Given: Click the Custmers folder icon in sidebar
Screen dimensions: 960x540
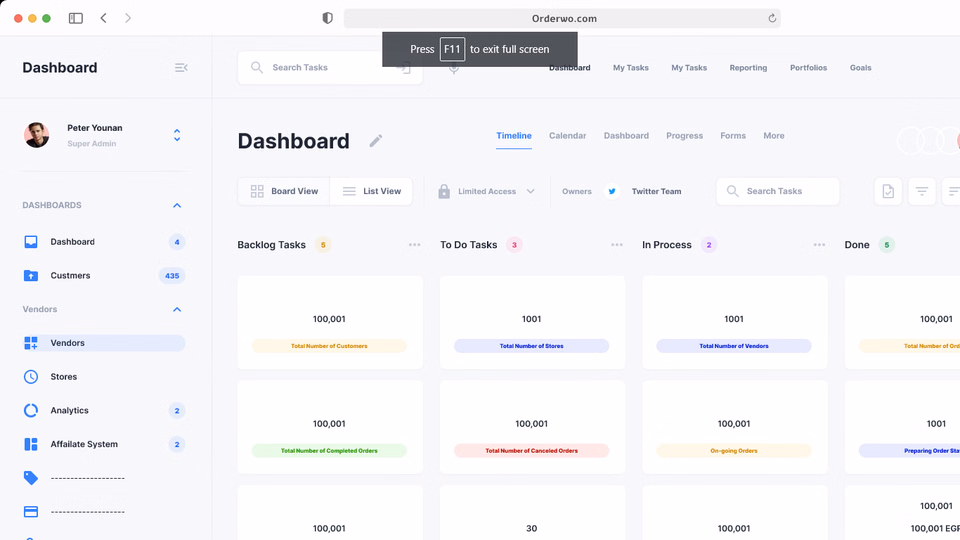Looking at the screenshot, I should pyautogui.click(x=31, y=276).
